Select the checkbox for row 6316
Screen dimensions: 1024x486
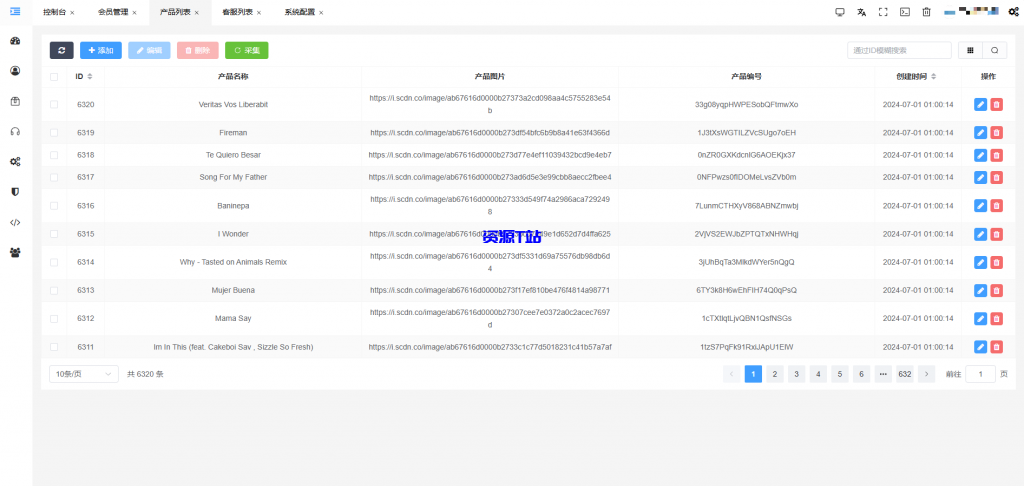tap(54, 205)
